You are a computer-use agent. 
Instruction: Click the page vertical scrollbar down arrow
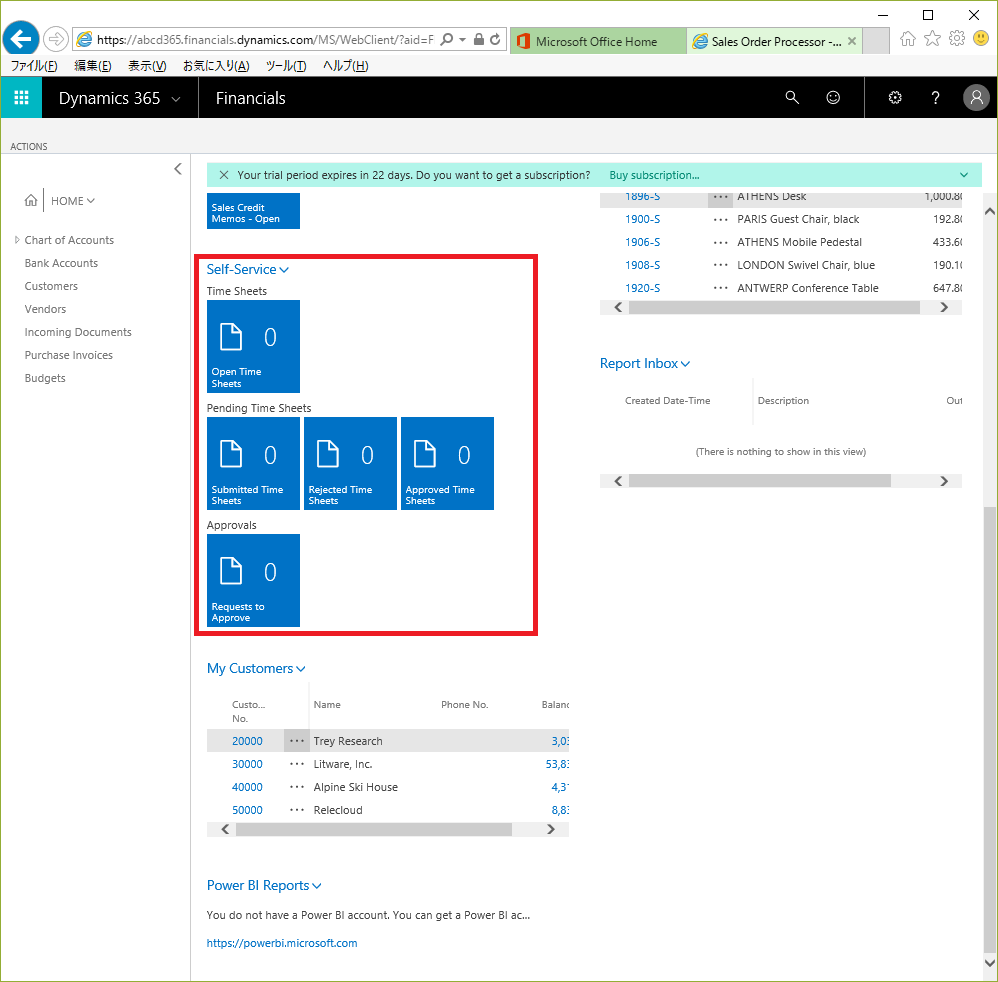[x=989, y=962]
